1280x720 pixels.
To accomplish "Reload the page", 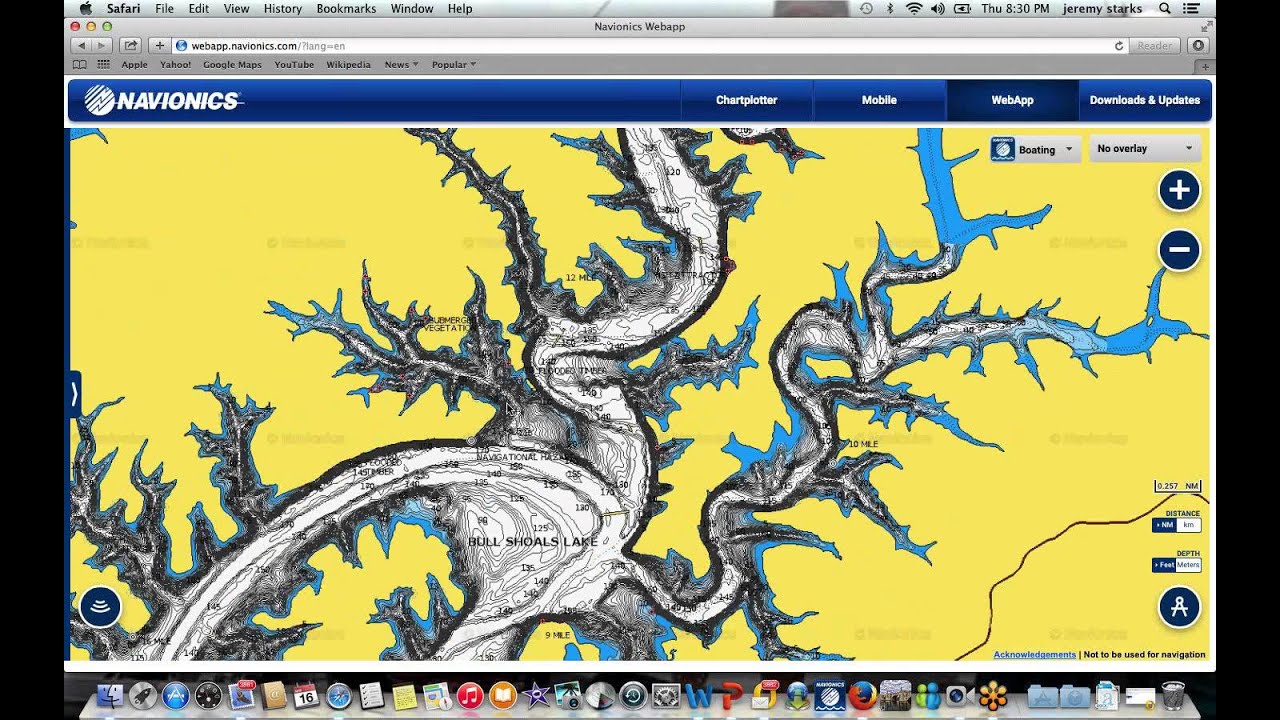I will [x=1119, y=46].
